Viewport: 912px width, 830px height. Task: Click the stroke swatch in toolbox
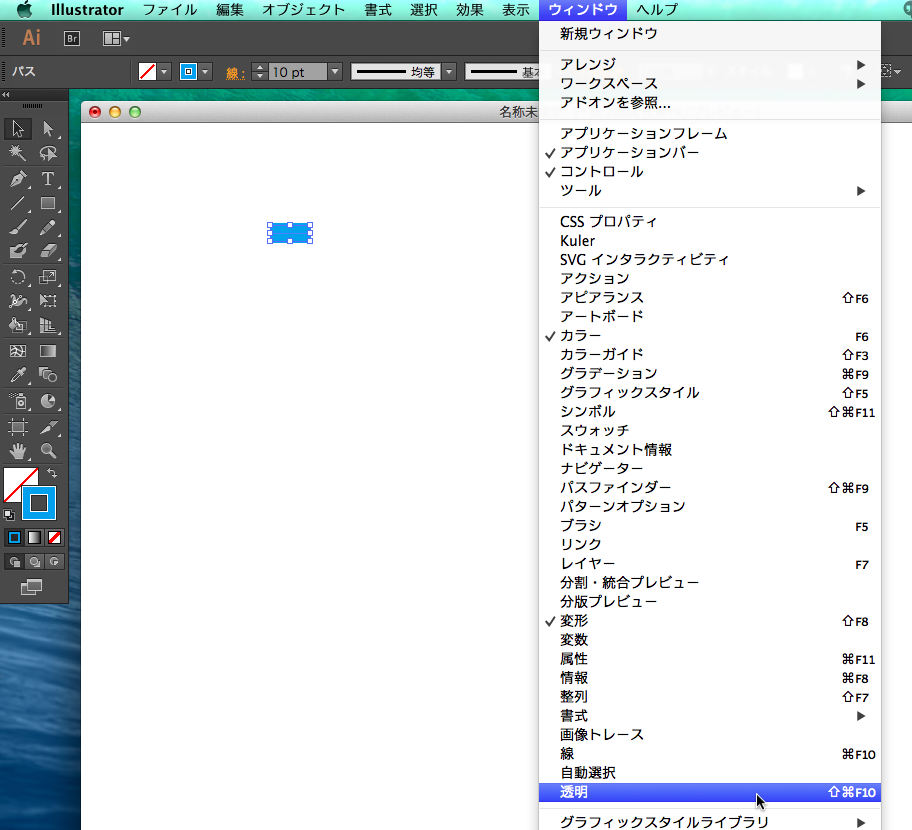(39, 503)
